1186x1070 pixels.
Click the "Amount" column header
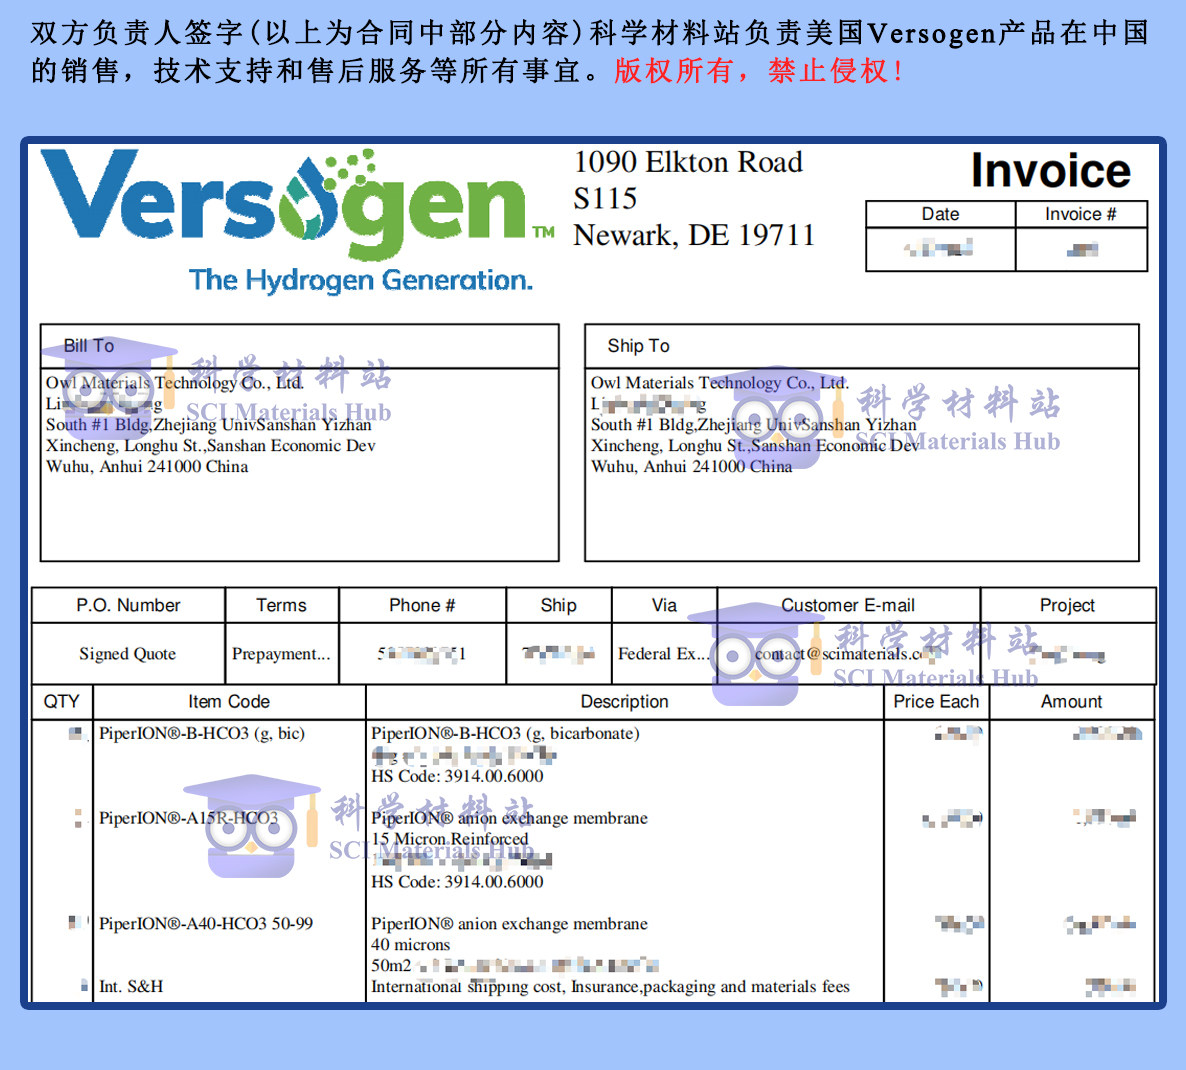click(1072, 702)
